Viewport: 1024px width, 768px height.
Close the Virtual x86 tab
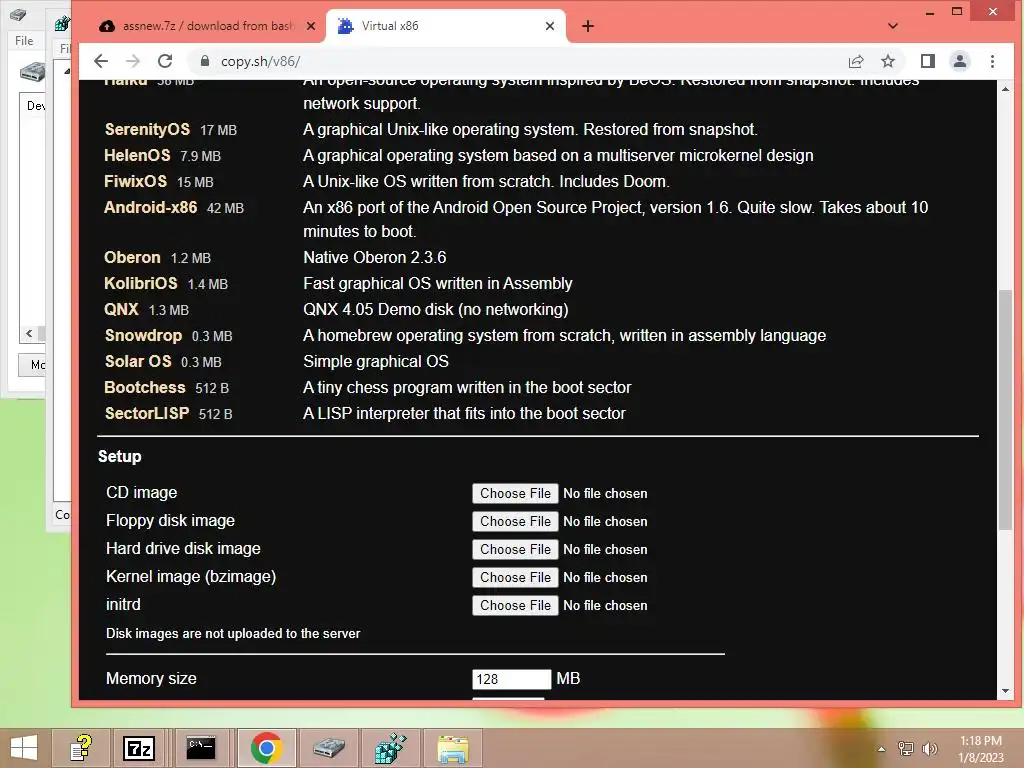pyautogui.click(x=550, y=26)
